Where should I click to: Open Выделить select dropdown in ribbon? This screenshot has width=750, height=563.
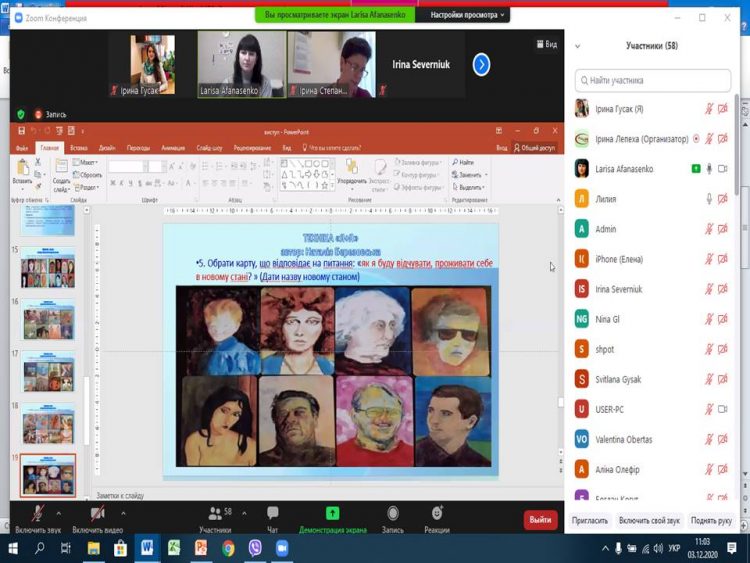pos(469,187)
